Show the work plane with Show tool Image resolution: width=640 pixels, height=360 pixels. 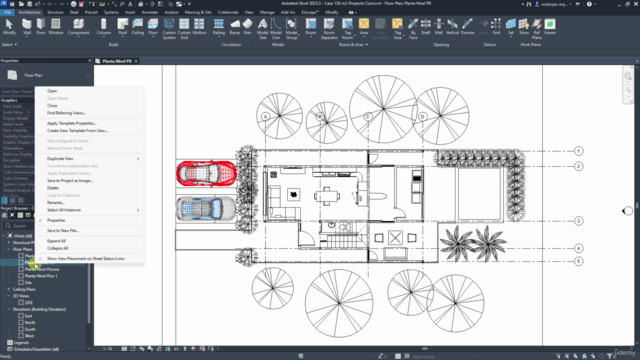524,27
